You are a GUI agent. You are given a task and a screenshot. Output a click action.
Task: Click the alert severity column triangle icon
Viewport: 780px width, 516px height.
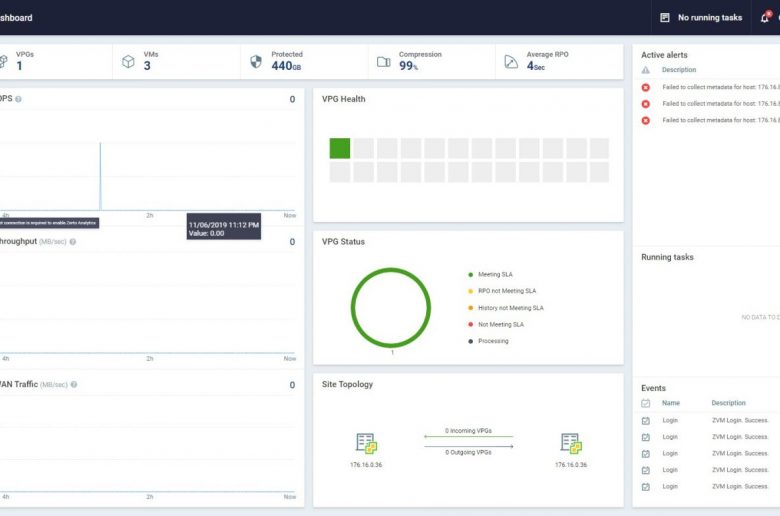coord(646,70)
